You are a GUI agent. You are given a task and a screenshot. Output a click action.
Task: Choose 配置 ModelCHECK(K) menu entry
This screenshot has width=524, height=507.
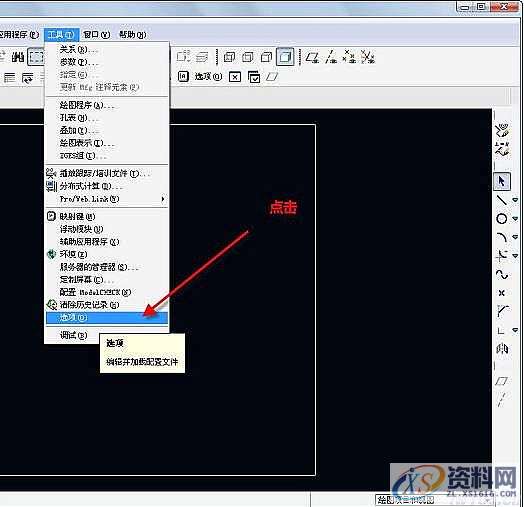coord(107,292)
